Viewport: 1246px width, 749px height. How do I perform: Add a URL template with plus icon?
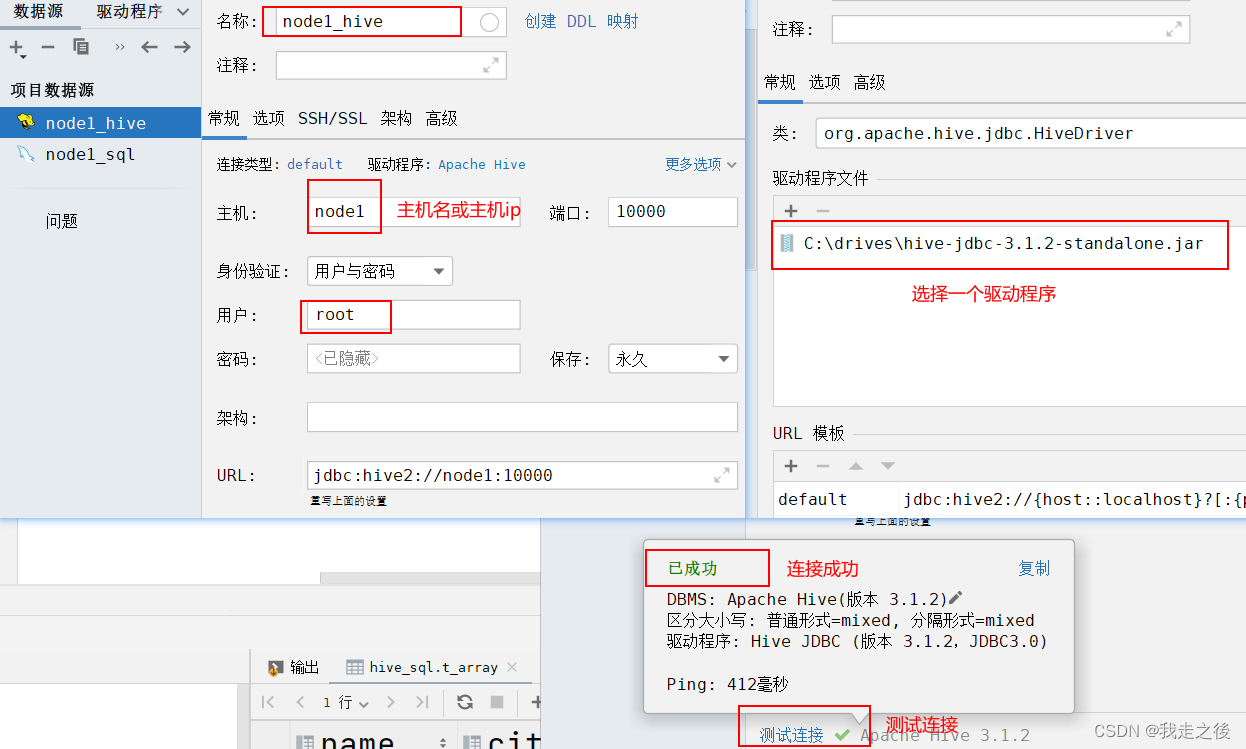790,466
